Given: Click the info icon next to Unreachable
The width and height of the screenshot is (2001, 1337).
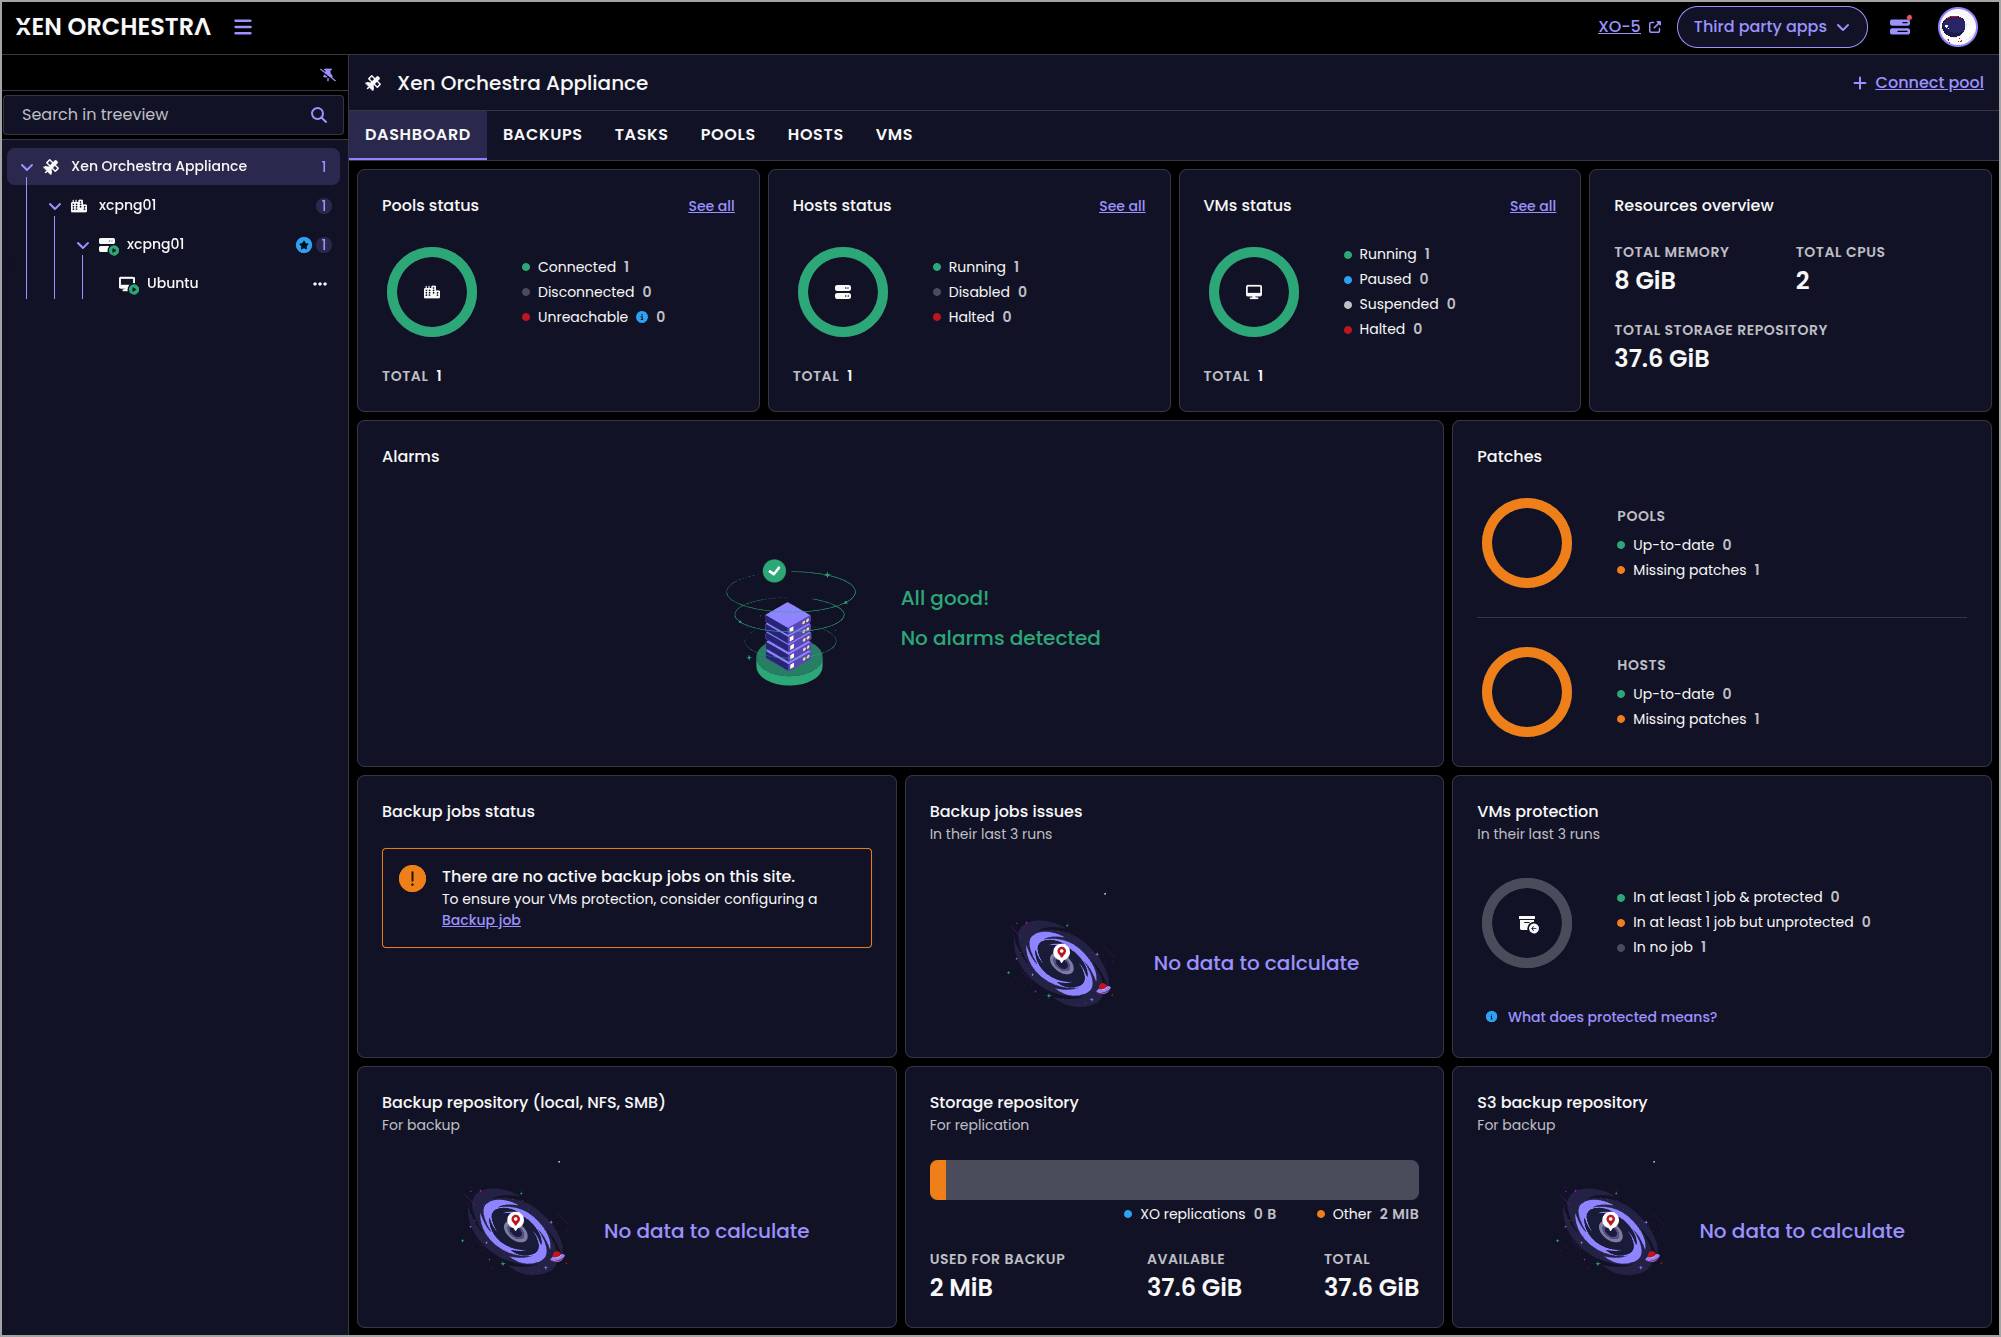Looking at the screenshot, I should tap(642, 317).
